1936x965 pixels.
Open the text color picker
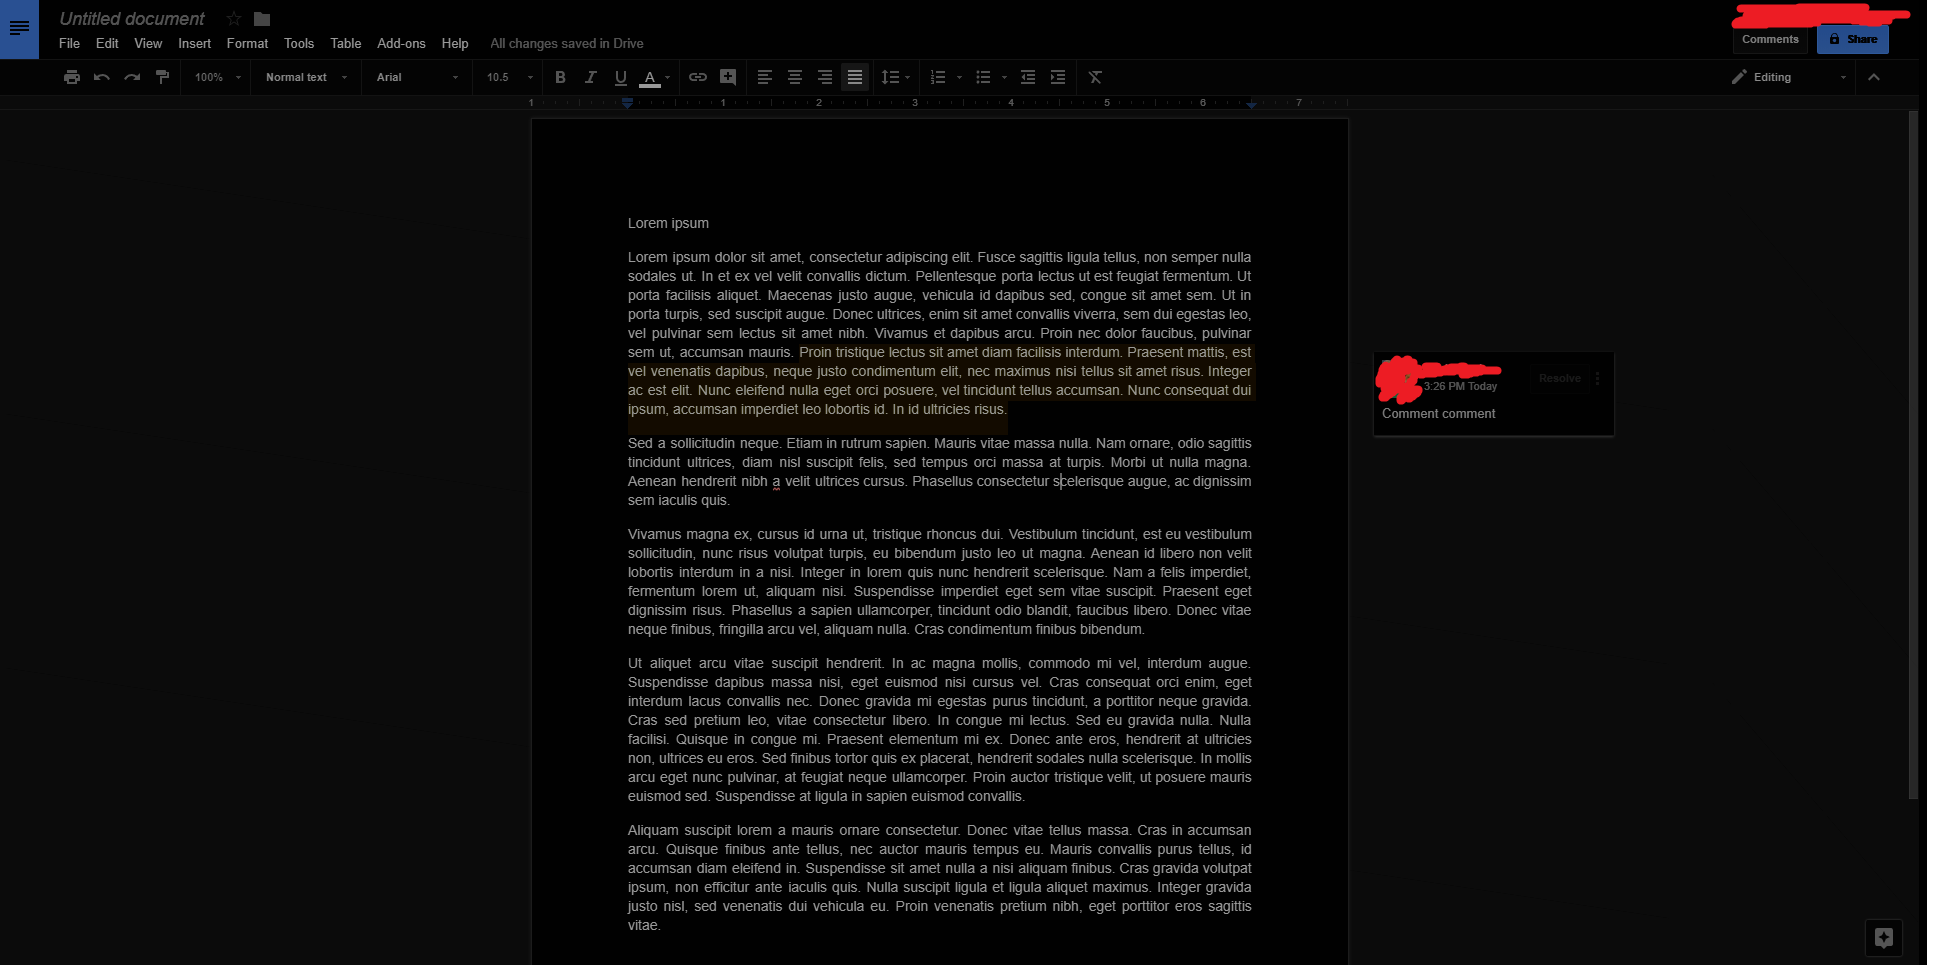(x=655, y=77)
